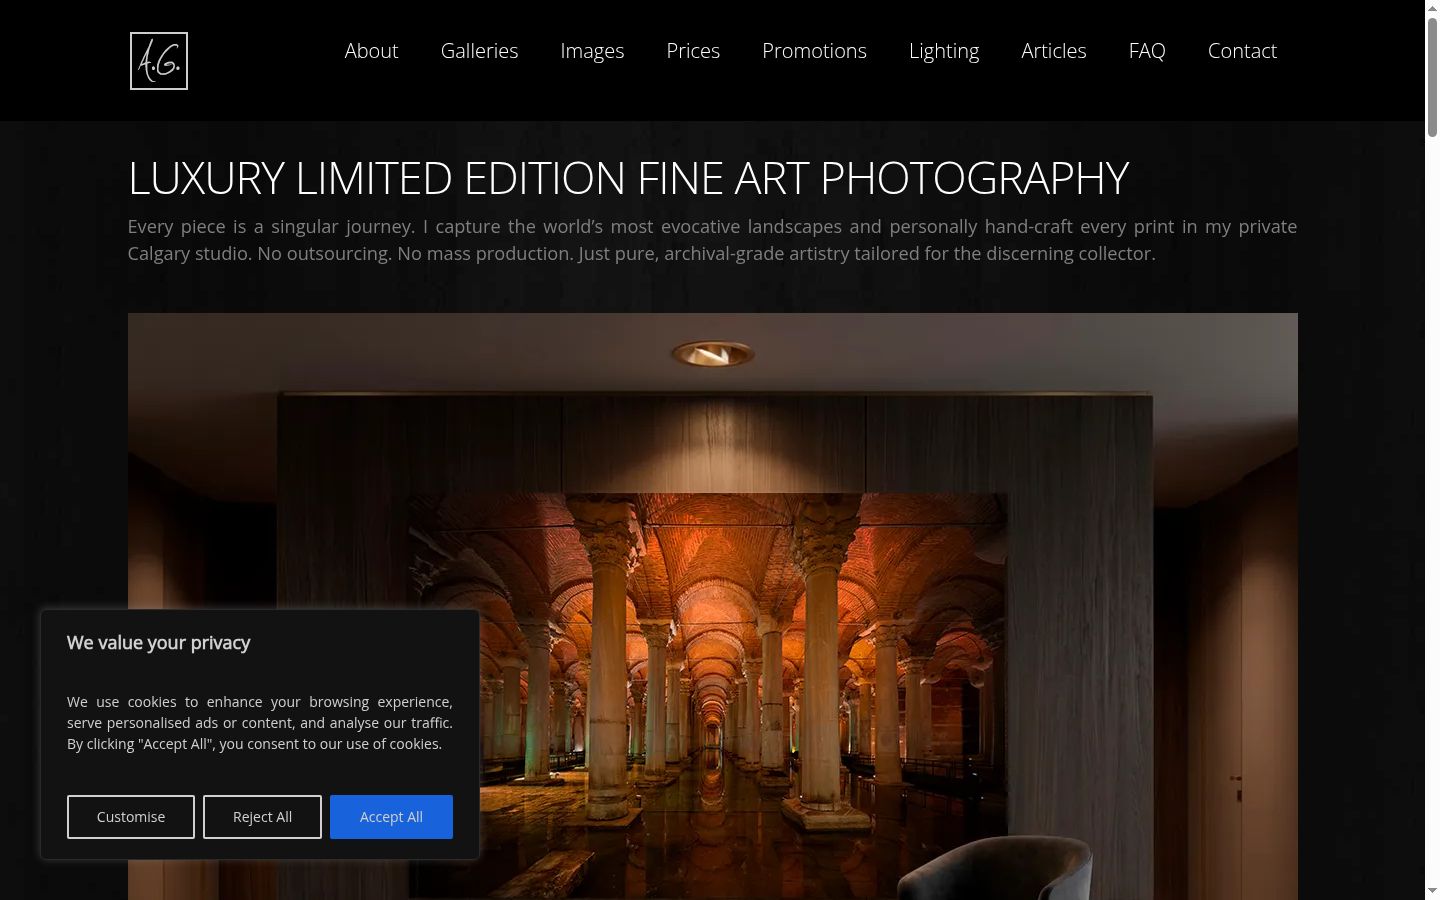Click the 'Every piece is a singular journey' paragraph
1440x900 pixels.
coord(712,240)
